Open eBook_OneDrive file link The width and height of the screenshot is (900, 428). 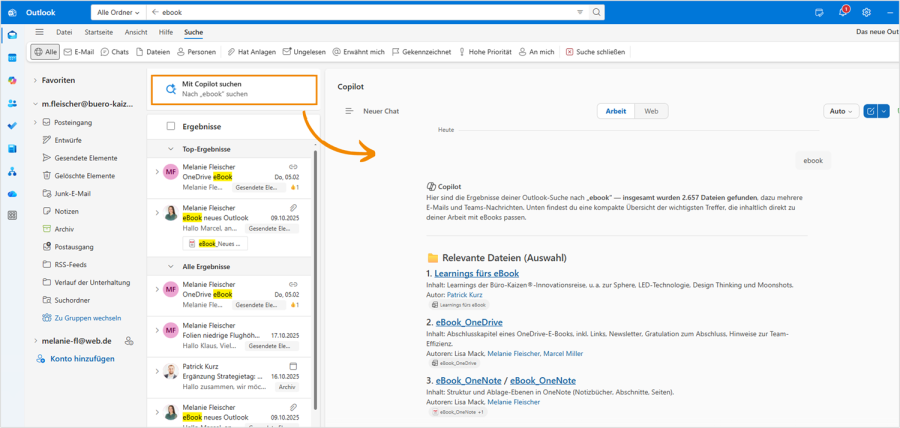click(469, 322)
